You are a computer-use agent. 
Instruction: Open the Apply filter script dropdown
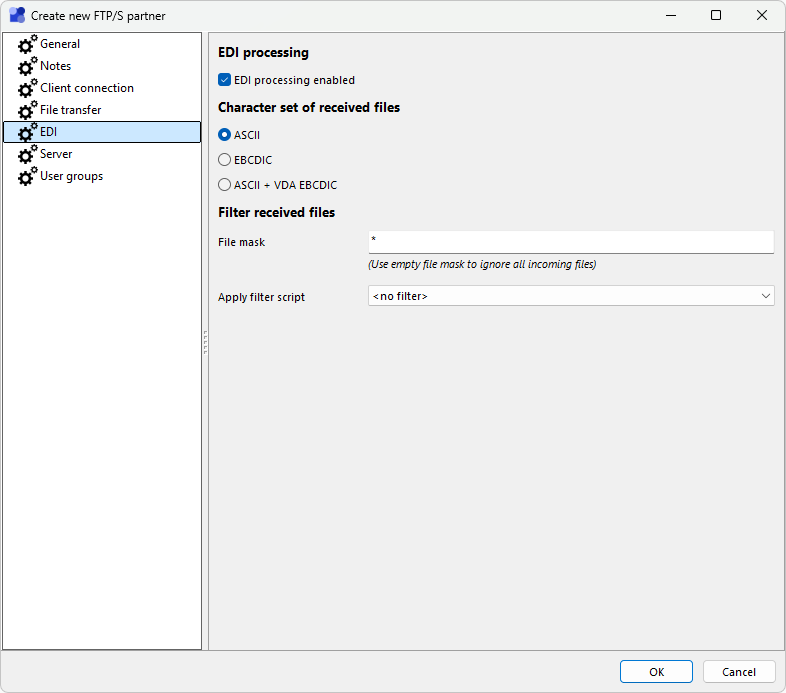pos(571,296)
